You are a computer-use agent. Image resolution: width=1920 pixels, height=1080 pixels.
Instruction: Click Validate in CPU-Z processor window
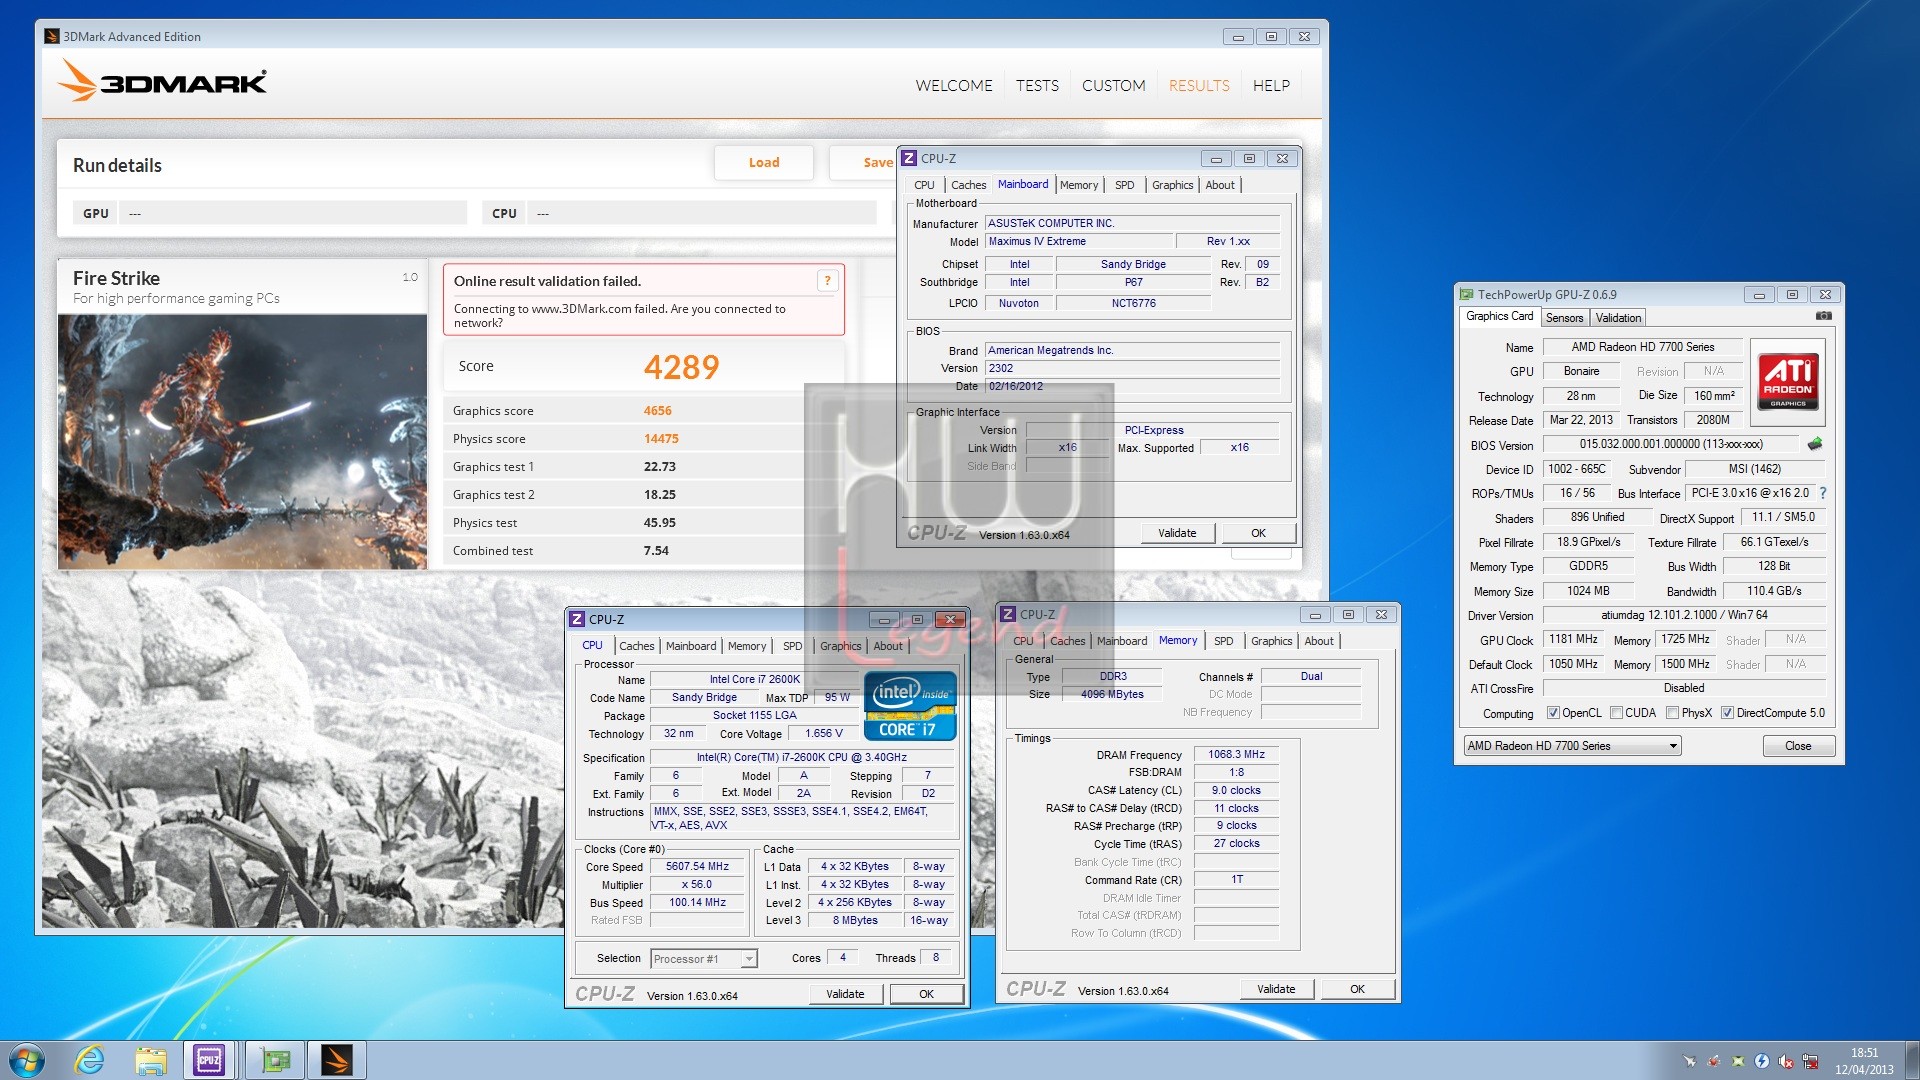point(845,994)
